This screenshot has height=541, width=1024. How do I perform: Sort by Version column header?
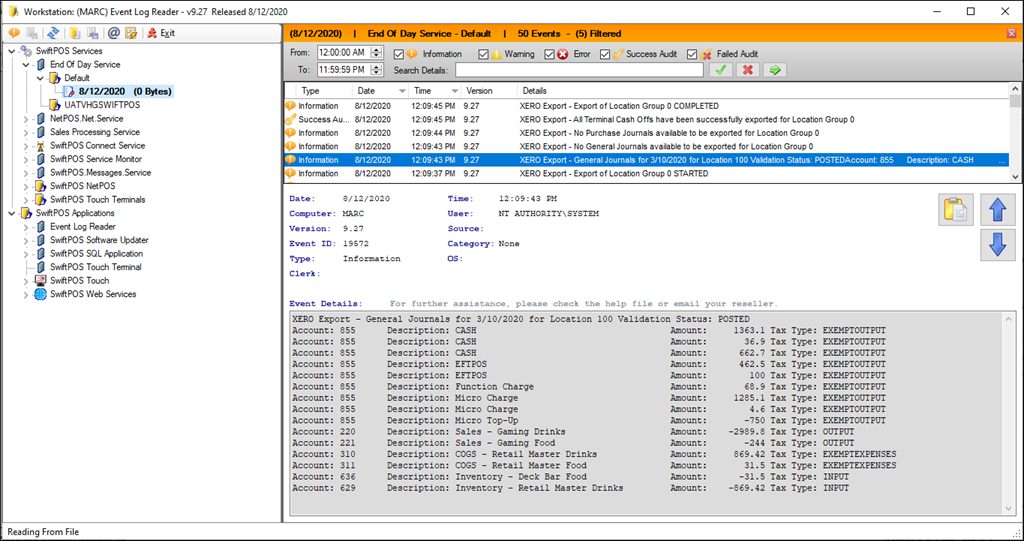point(488,91)
